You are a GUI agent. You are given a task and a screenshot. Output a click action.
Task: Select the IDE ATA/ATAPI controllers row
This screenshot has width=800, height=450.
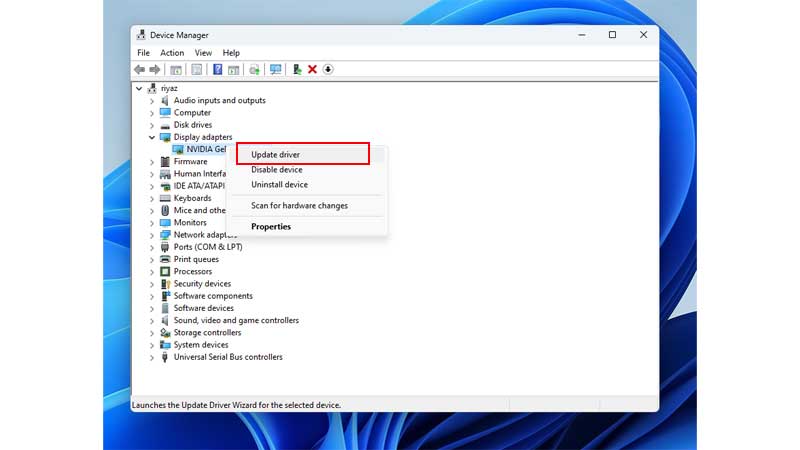click(x=199, y=186)
